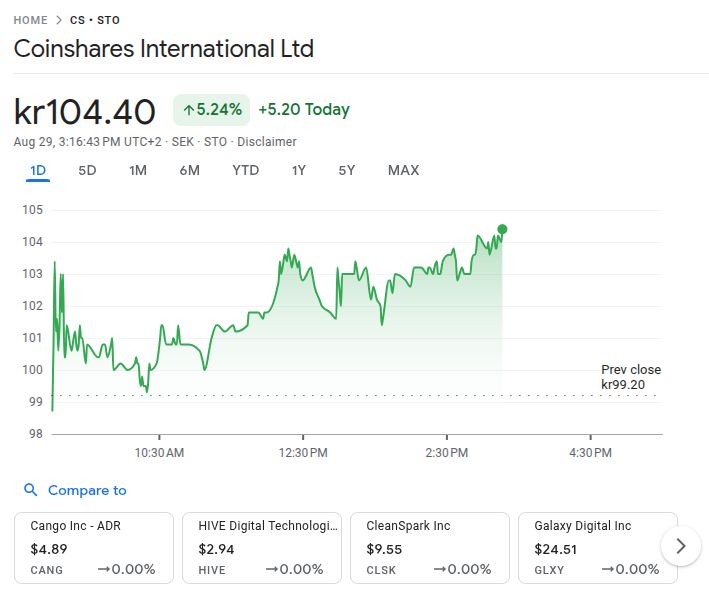
Task: Click the kr104.40 price text
Action: pos(85,111)
